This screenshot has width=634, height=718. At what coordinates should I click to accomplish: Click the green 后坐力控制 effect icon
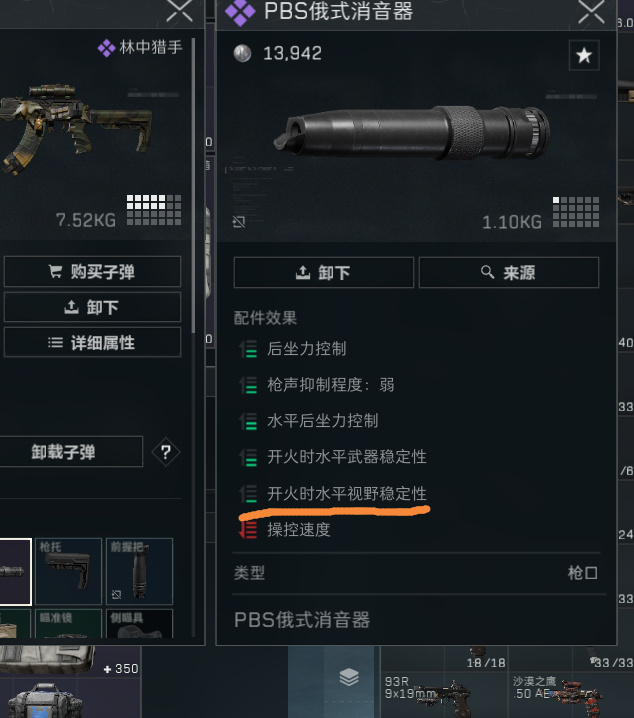pyautogui.click(x=248, y=349)
